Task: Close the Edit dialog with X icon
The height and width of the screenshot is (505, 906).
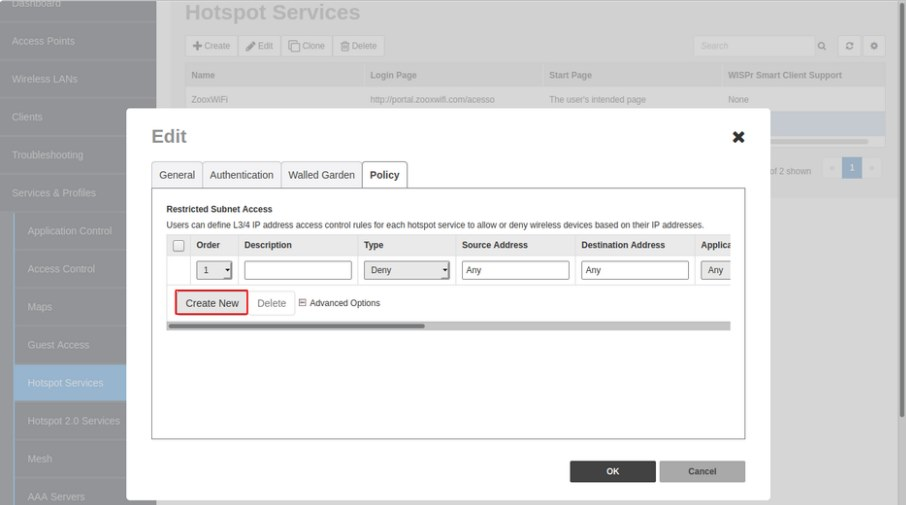Action: click(738, 137)
